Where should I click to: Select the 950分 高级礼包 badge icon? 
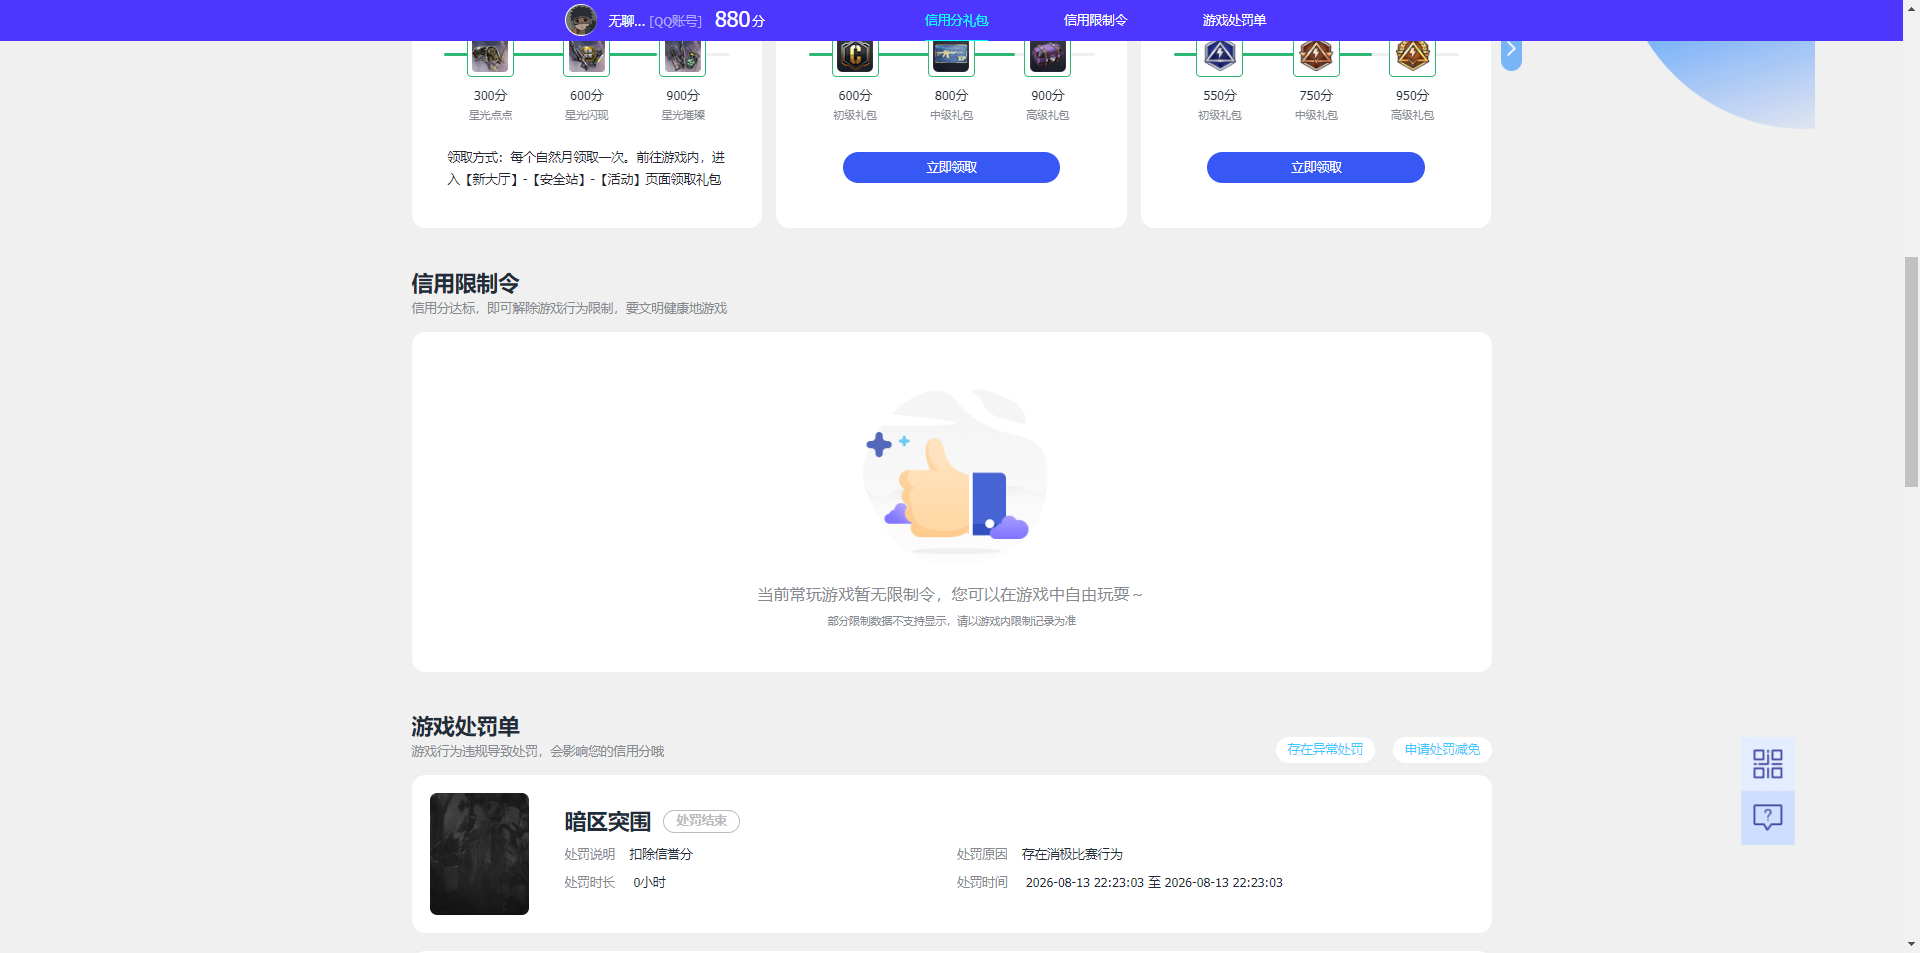(x=1412, y=57)
